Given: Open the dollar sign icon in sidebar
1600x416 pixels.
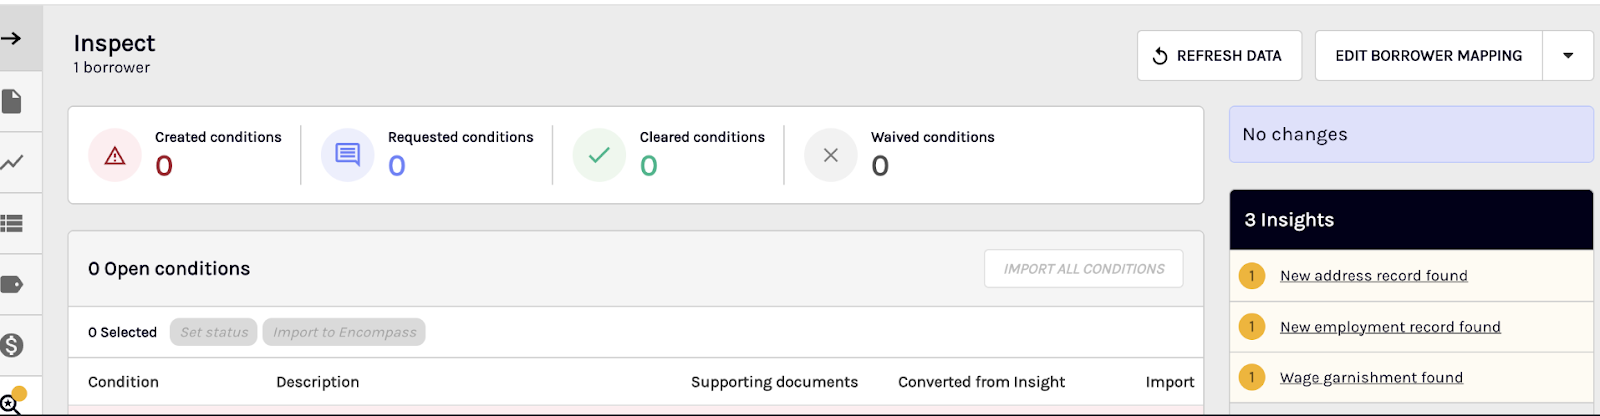Looking at the screenshot, I should point(11,346).
